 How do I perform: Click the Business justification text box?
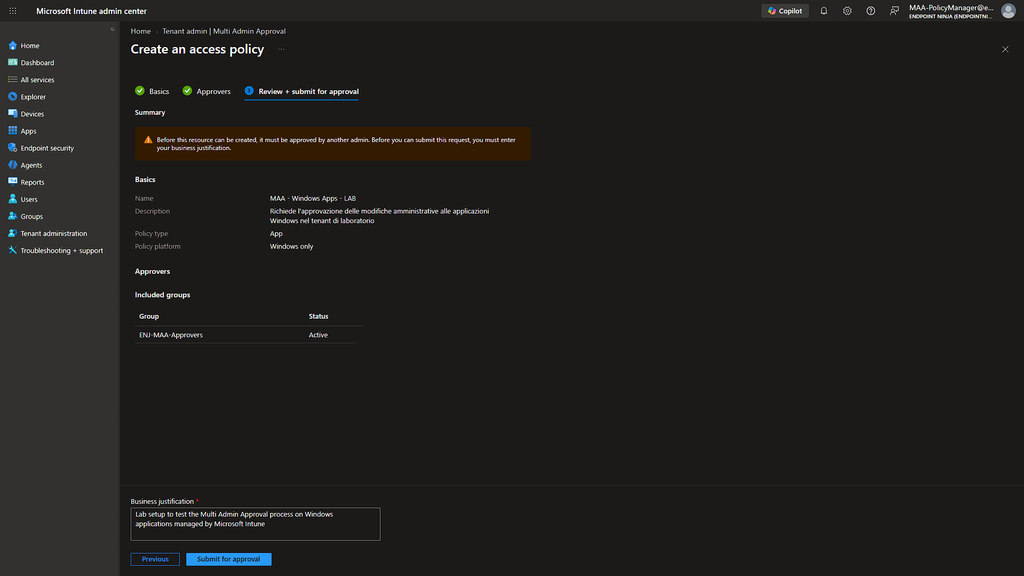(255, 524)
